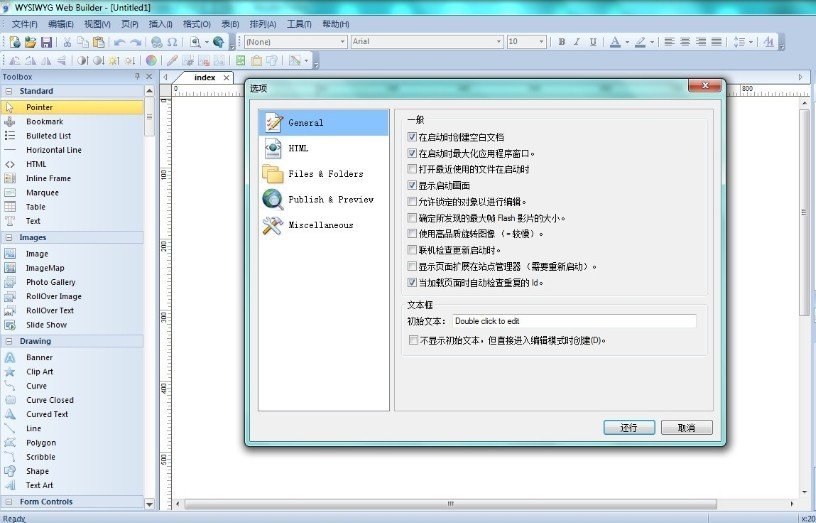The image size is (816, 523).
Task: Toggle Italic formatting button
Action: coord(577,42)
